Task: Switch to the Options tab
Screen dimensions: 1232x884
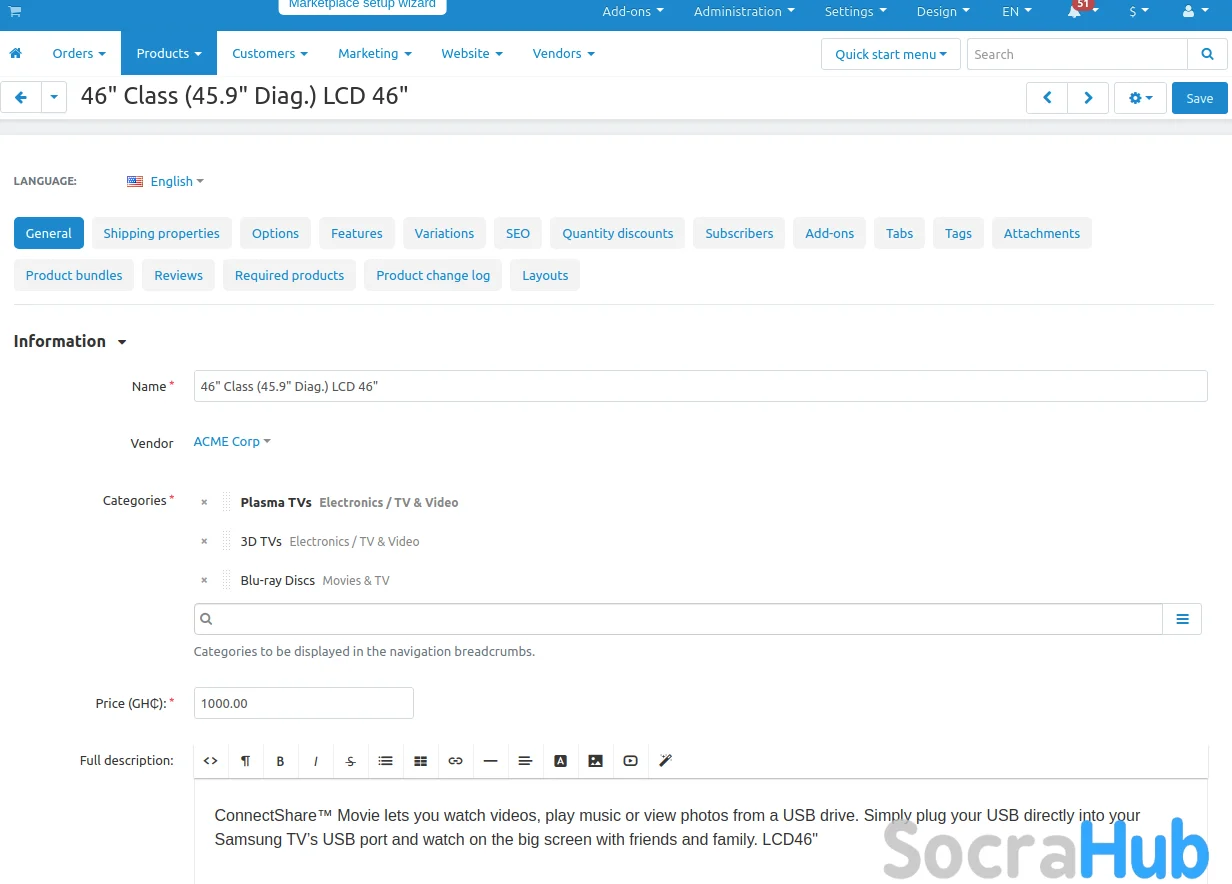Action: (275, 233)
